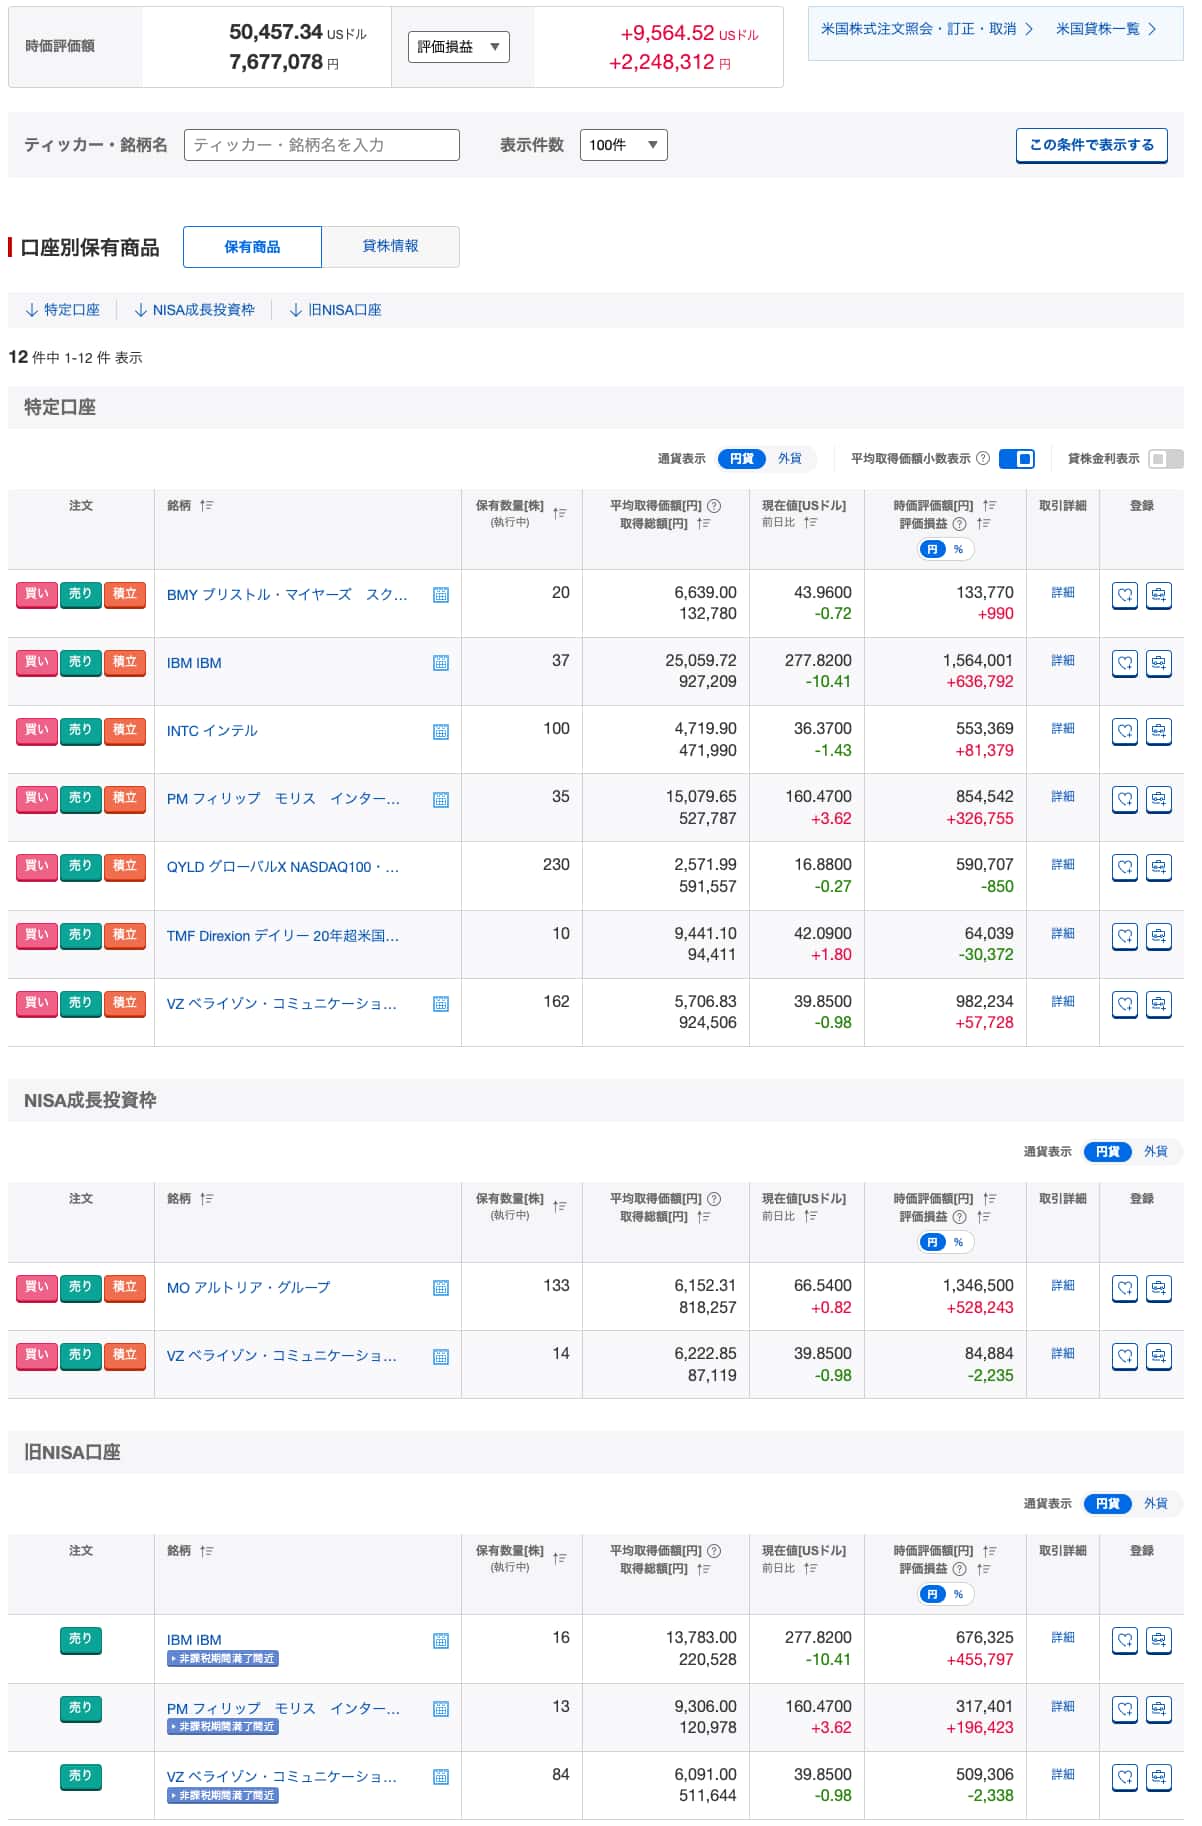Jump down to NISA成長投資枠 section

tap(195, 310)
